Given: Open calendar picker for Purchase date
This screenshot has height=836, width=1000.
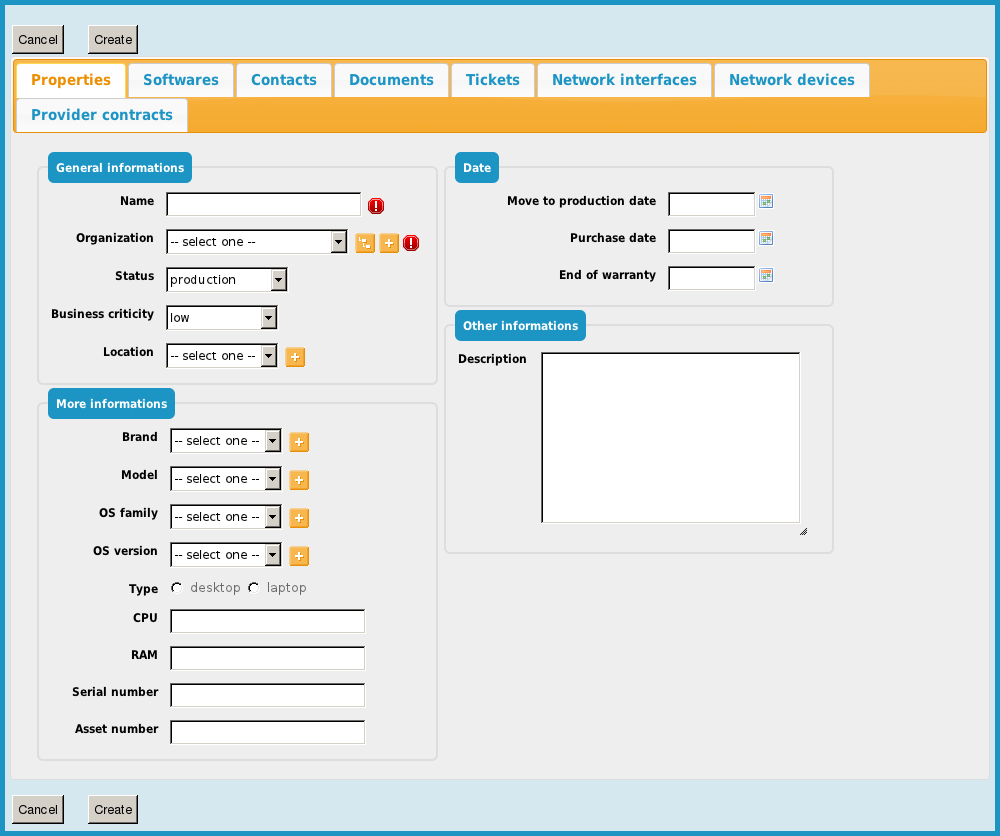Looking at the screenshot, I should coord(766,238).
